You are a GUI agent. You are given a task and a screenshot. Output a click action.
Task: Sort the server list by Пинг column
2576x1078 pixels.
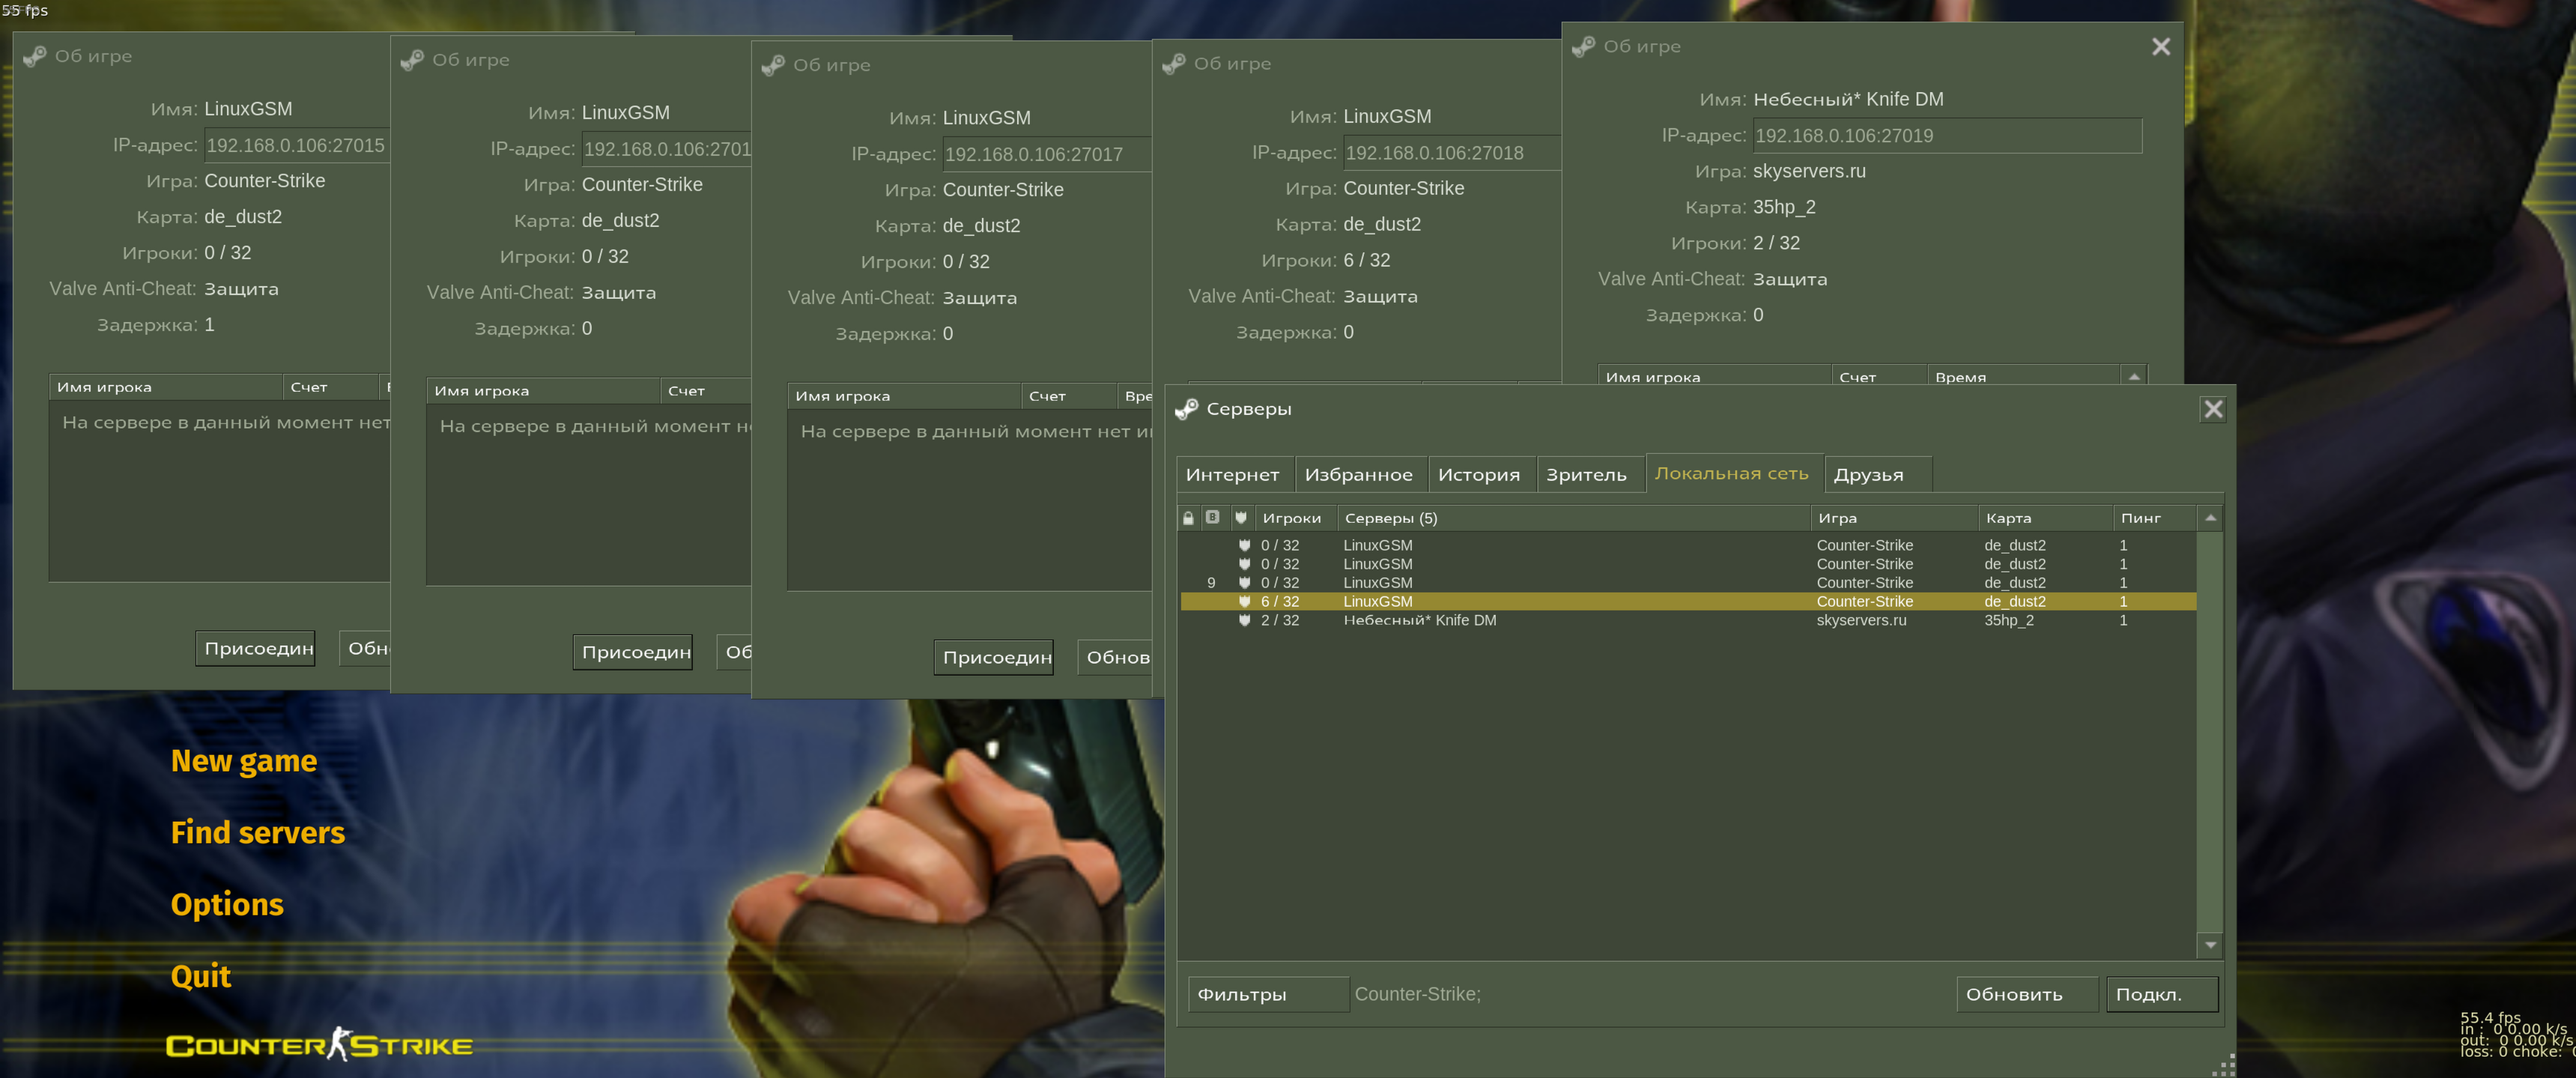[x=2154, y=518]
